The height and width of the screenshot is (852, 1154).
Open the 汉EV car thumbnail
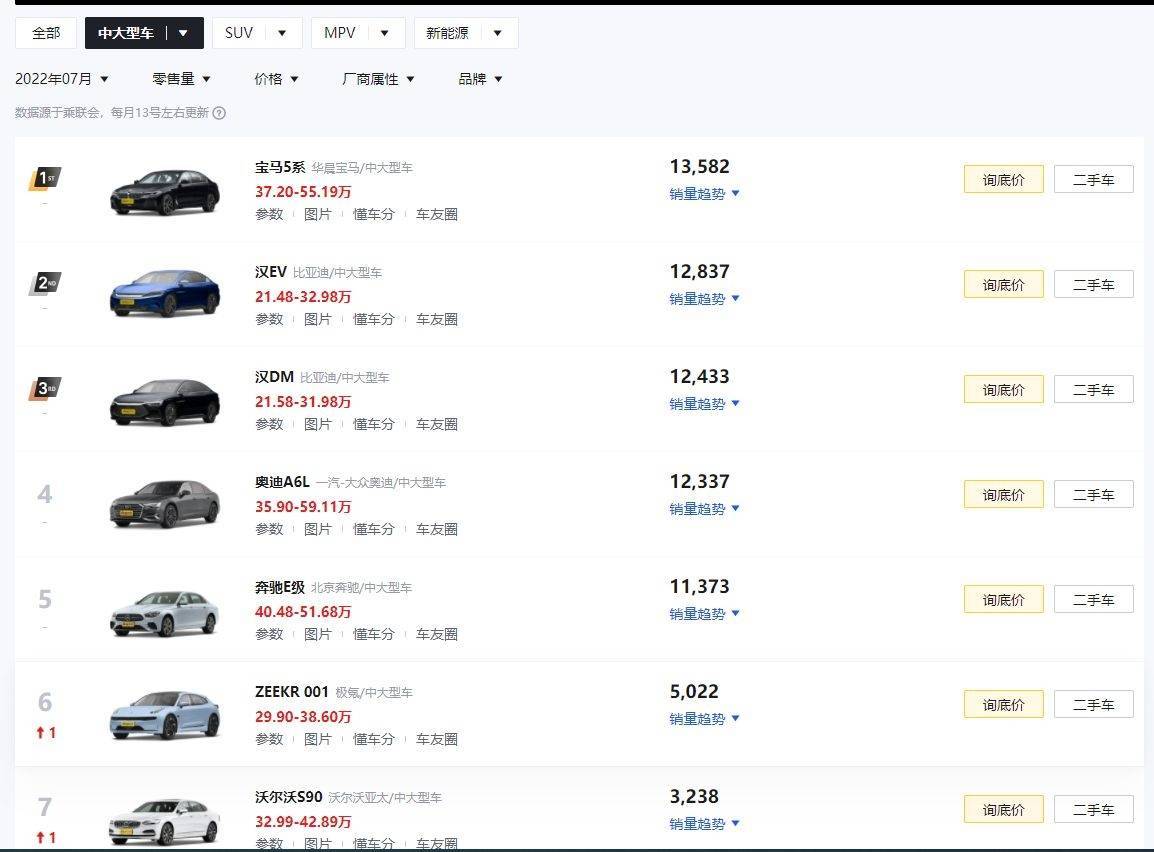pyautogui.click(x=164, y=293)
